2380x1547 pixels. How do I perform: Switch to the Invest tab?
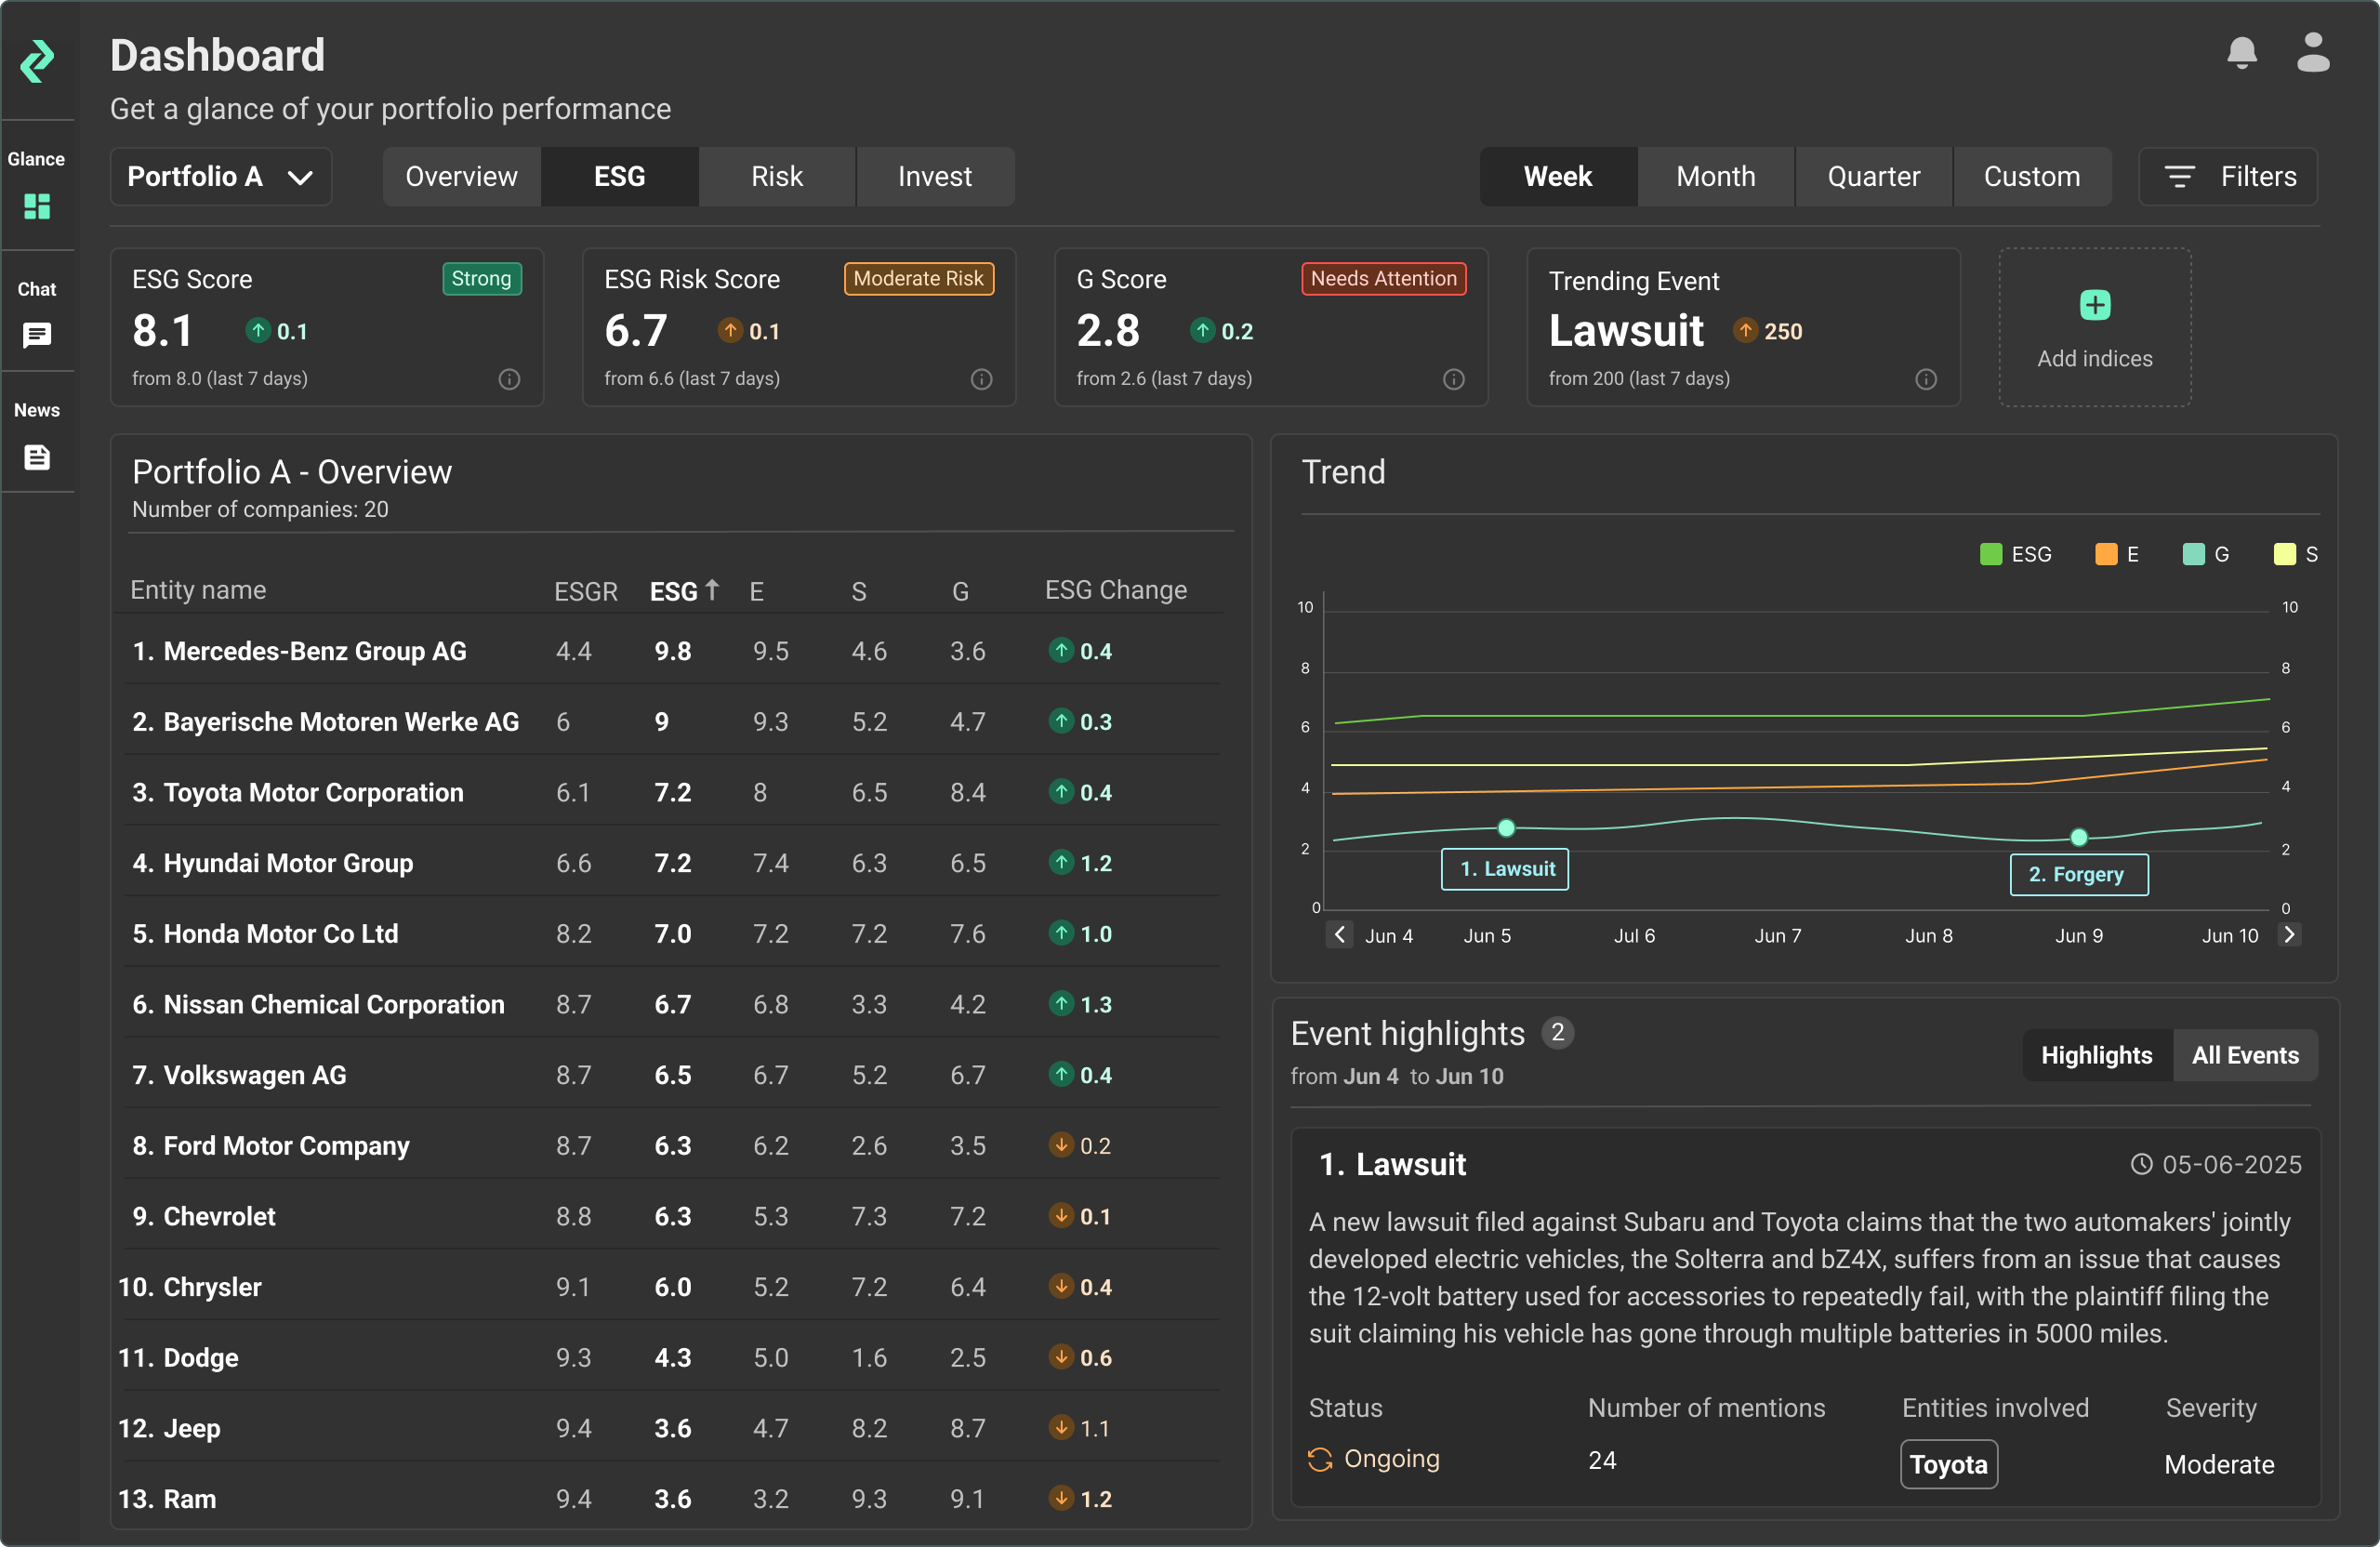934,177
